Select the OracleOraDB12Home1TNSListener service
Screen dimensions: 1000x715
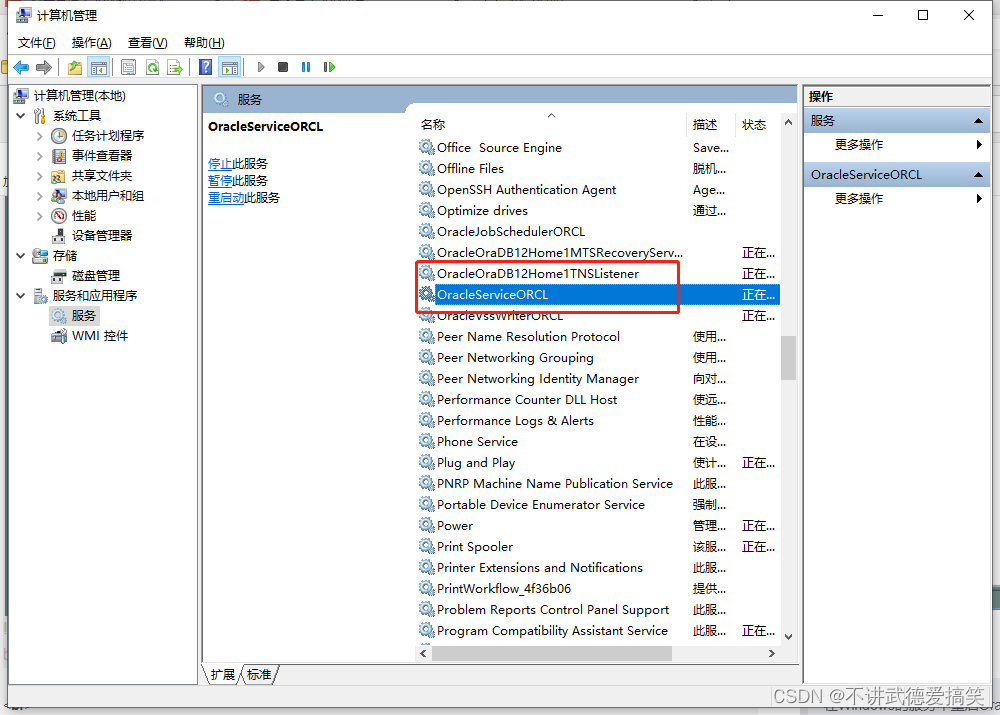[538, 274]
